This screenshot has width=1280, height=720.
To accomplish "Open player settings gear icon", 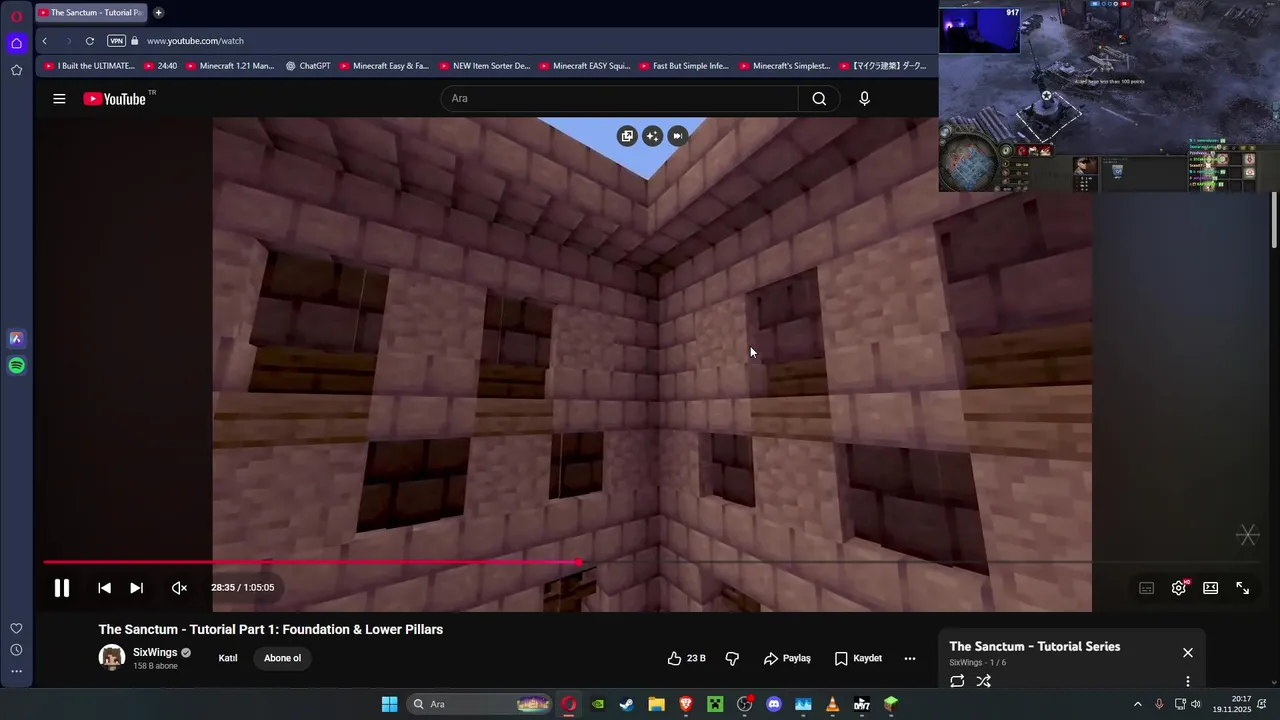I will pos(1179,588).
